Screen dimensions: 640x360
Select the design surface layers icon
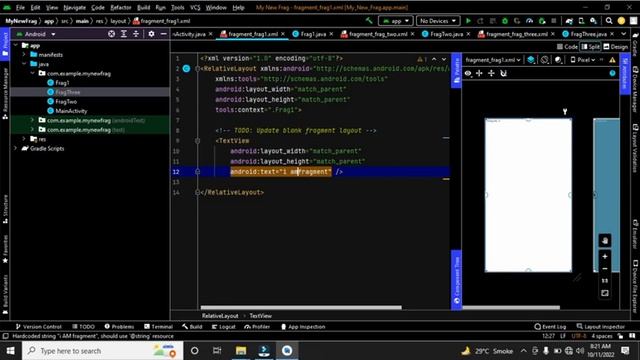click(x=531, y=60)
